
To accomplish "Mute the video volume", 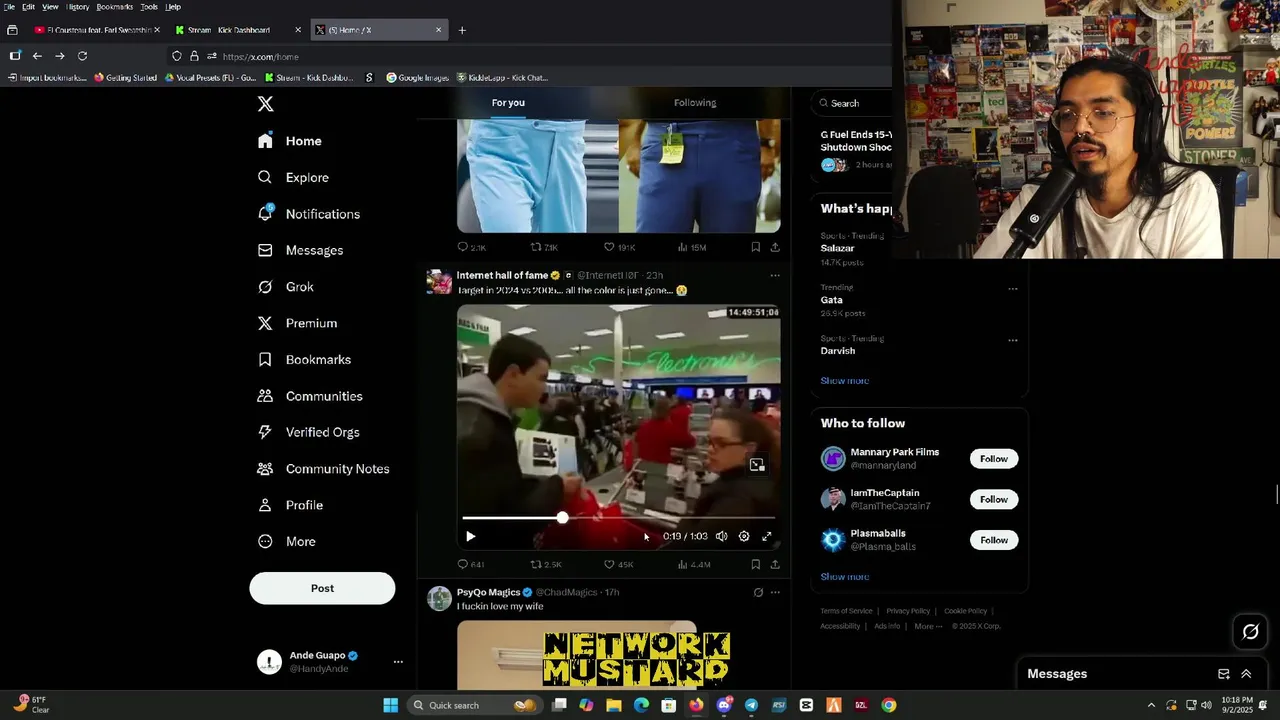I will pos(721,536).
